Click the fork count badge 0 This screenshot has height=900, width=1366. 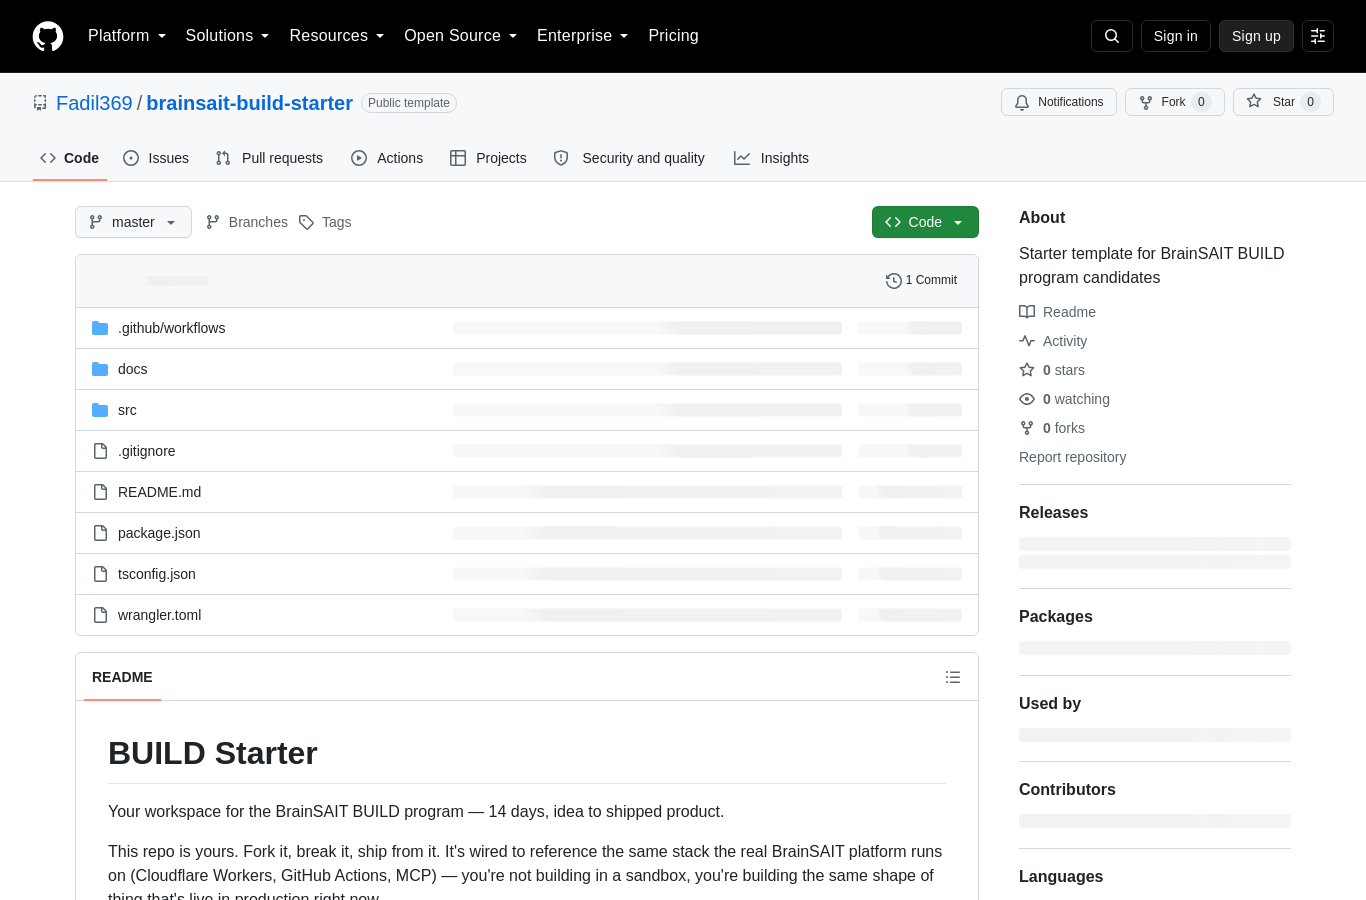[1202, 102]
